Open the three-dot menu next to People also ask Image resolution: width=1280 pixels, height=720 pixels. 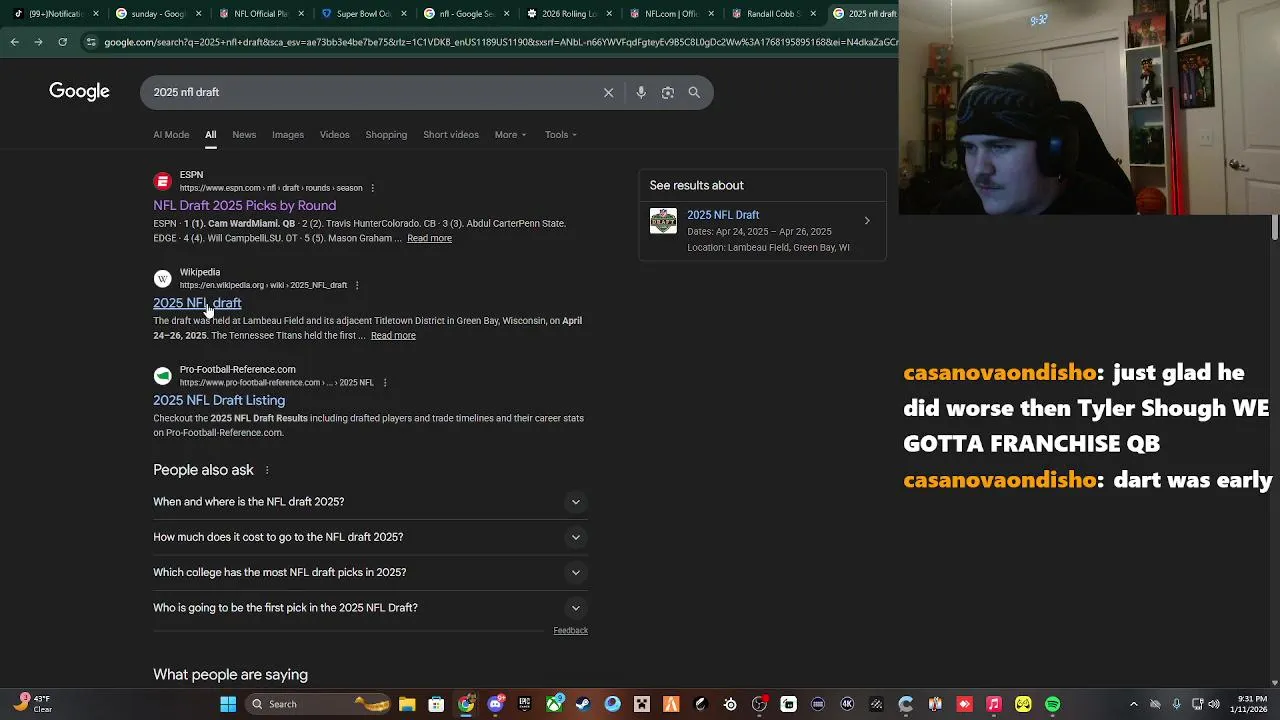pos(267,470)
